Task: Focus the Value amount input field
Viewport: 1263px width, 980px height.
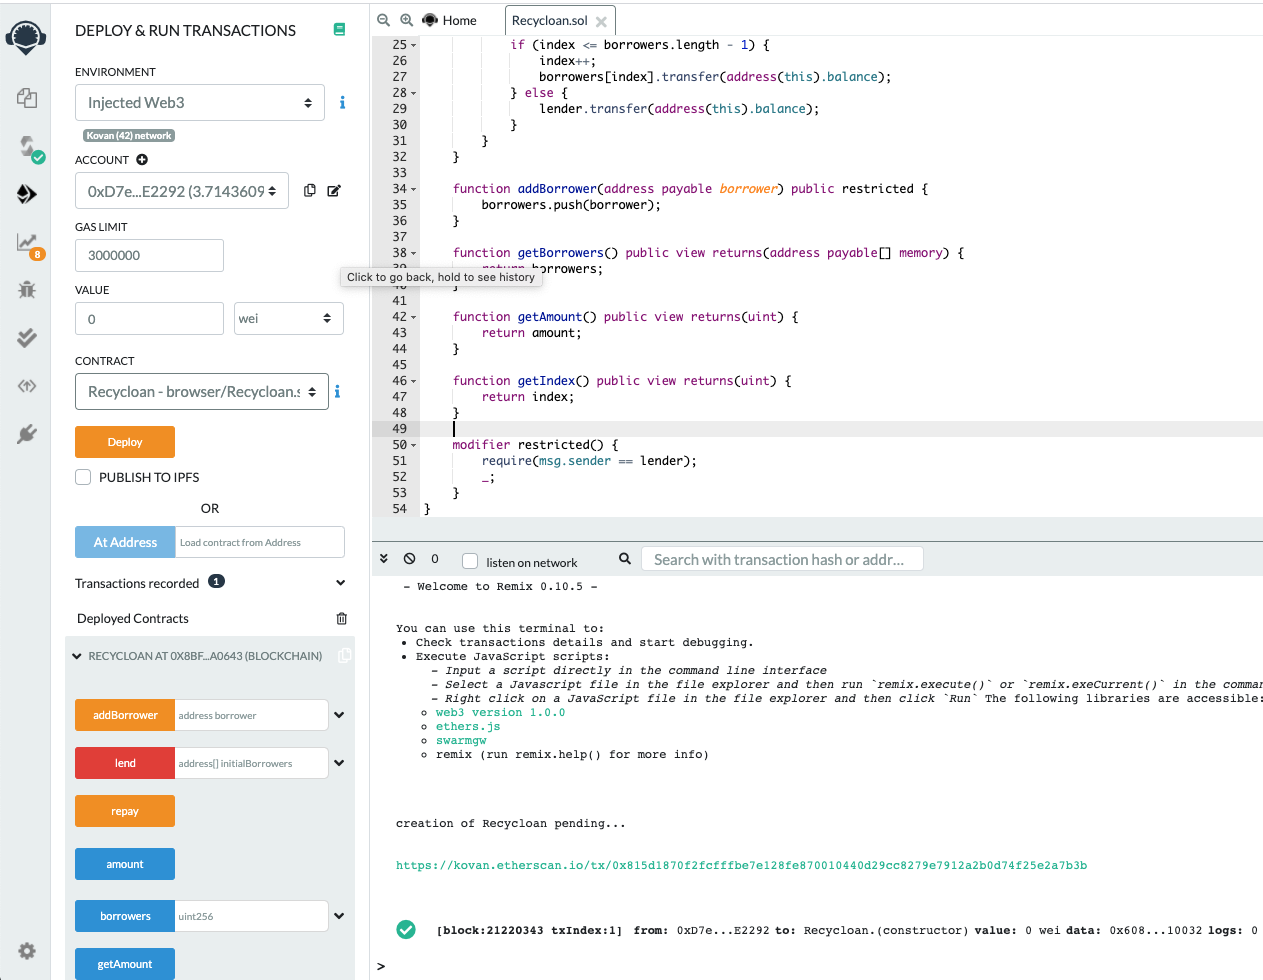Action: coord(149,318)
